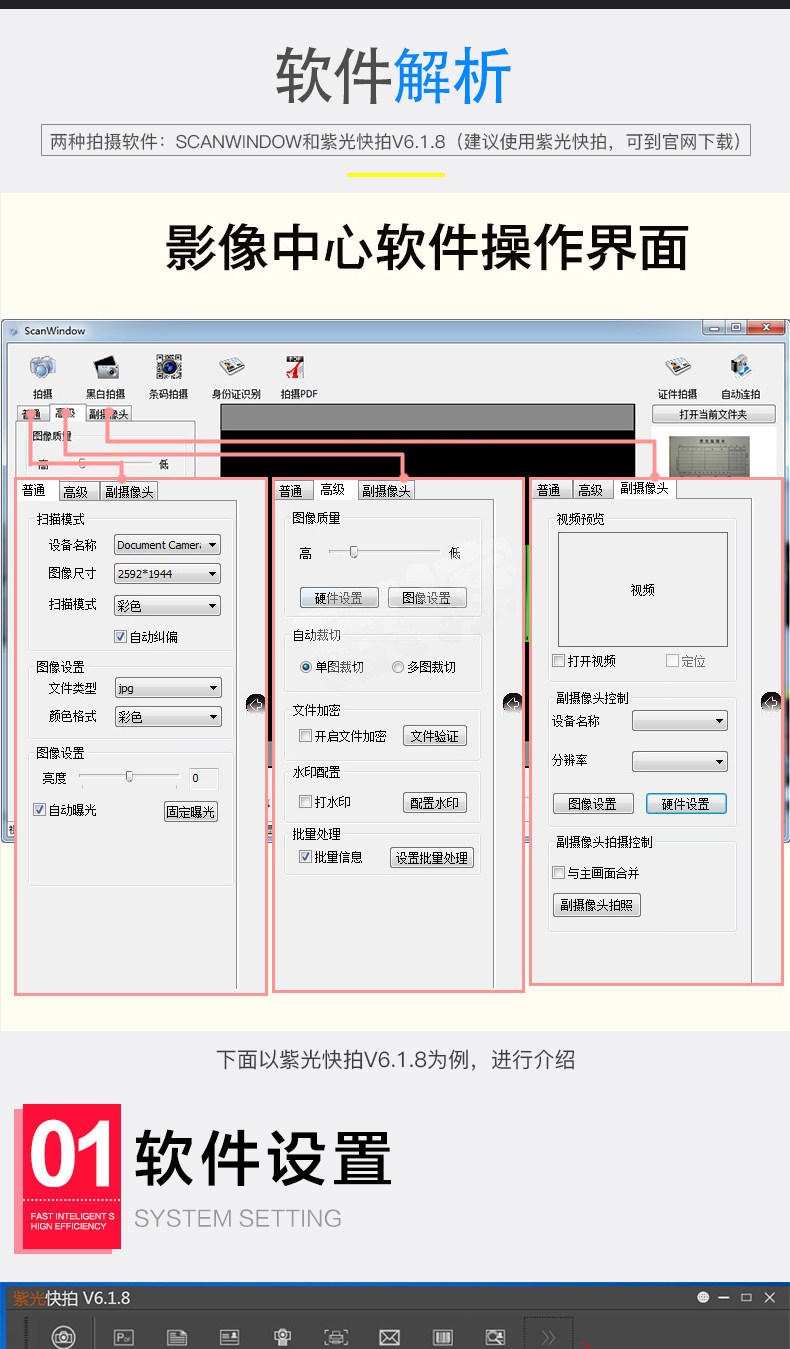The width and height of the screenshot is (790, 1349).
Task: Click the 固定曝光 button
Action: coord(190,812)
